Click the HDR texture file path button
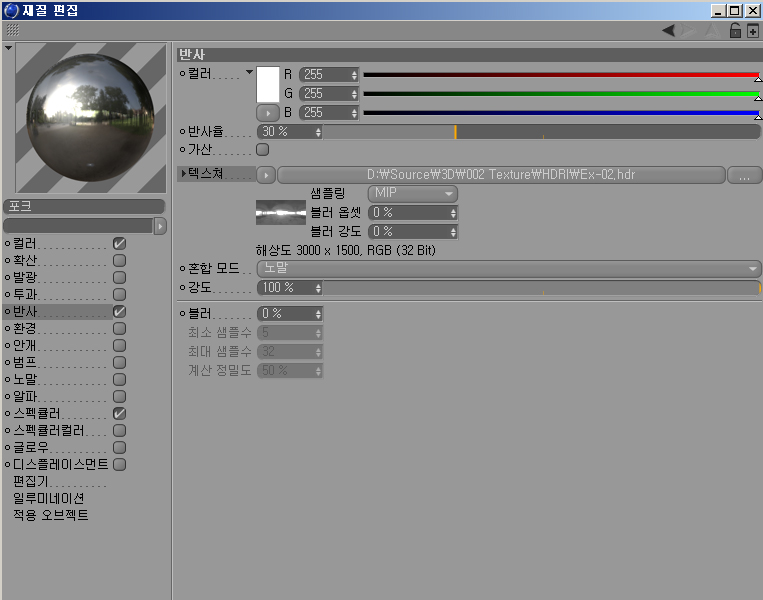The width and height of the screenshot is (763, 600). 500,175
